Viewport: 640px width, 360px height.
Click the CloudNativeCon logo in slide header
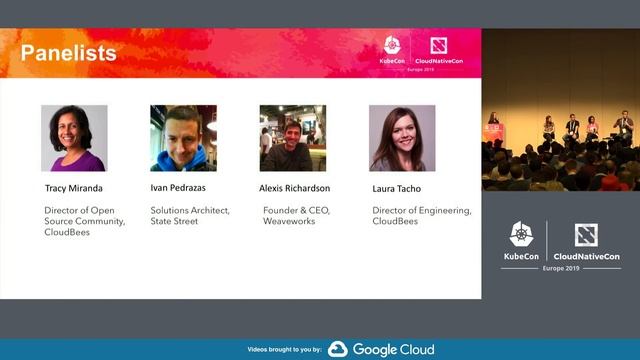point(439,45)
